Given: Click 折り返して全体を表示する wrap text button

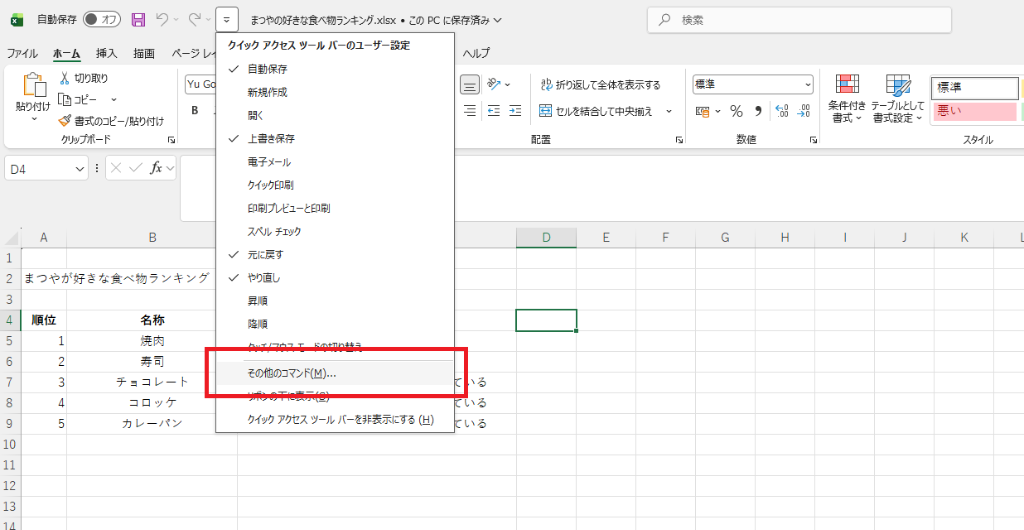Looking at the screenshot, I should coord(600,85).
